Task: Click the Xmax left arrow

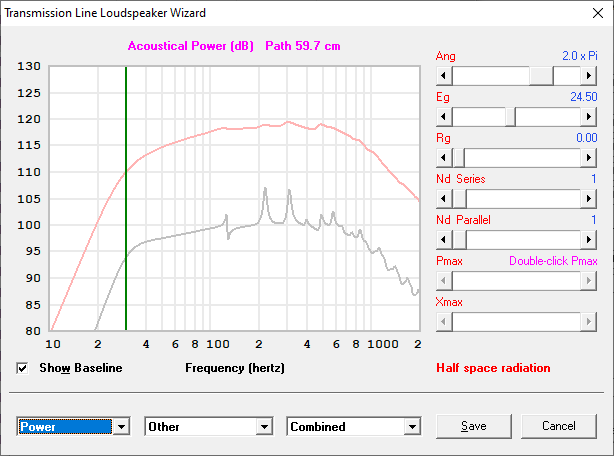Action: tap(444, 322)
